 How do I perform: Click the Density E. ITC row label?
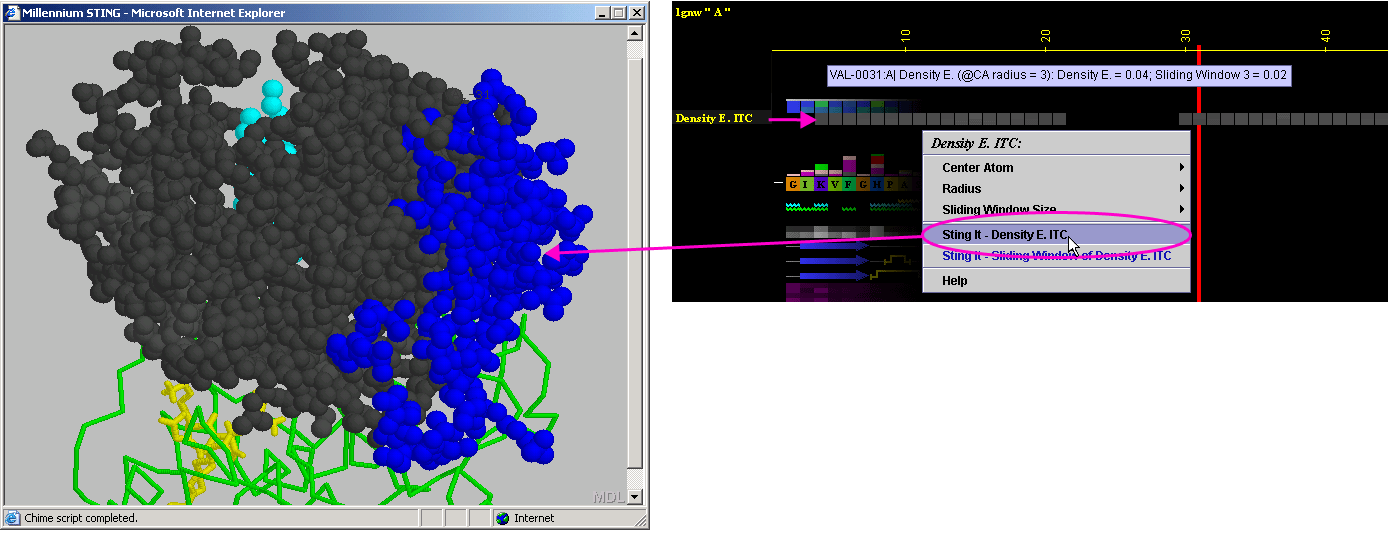[x=714, y=119]
